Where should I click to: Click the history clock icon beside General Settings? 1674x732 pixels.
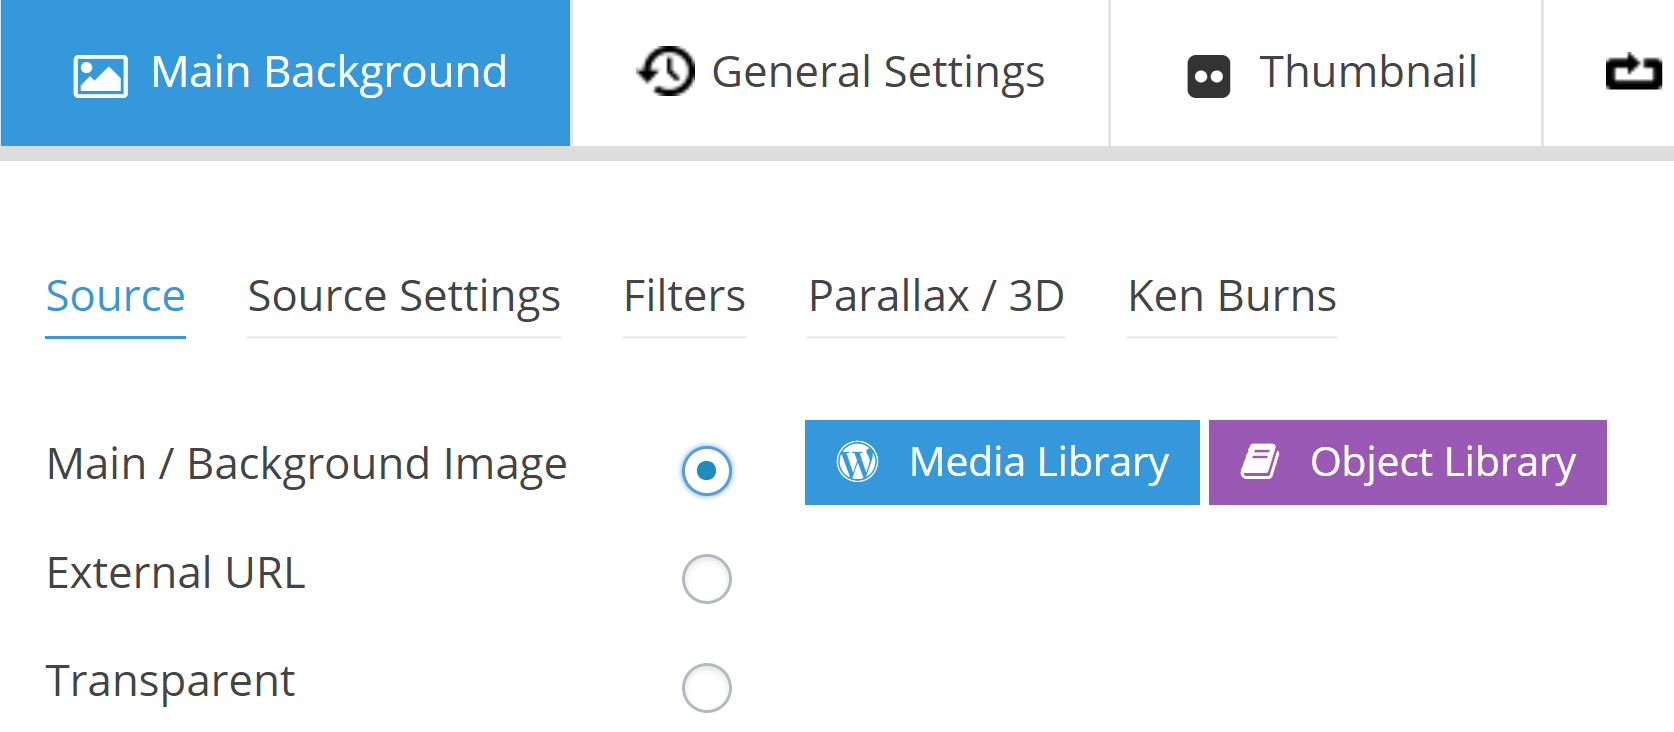pos(666,72)
